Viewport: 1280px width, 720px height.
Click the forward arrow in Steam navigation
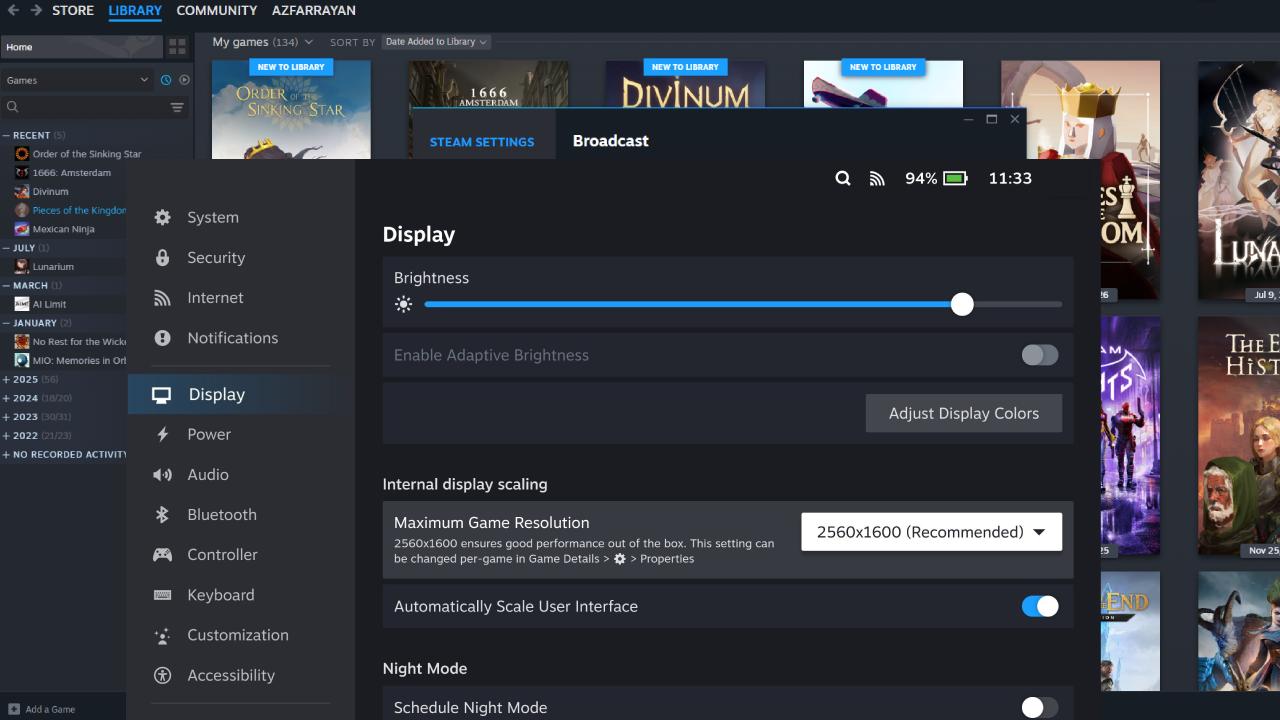[36, 10]
